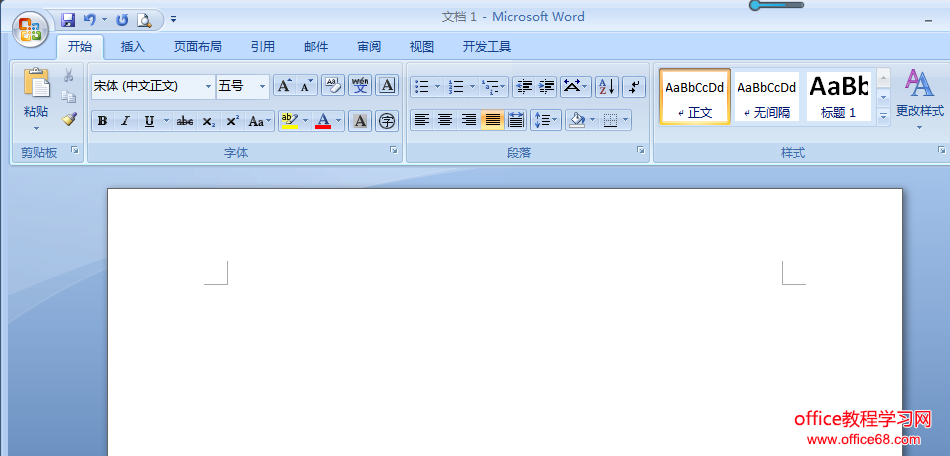
Task: Copy selection with the copy icon
Action: coord(68,96)
